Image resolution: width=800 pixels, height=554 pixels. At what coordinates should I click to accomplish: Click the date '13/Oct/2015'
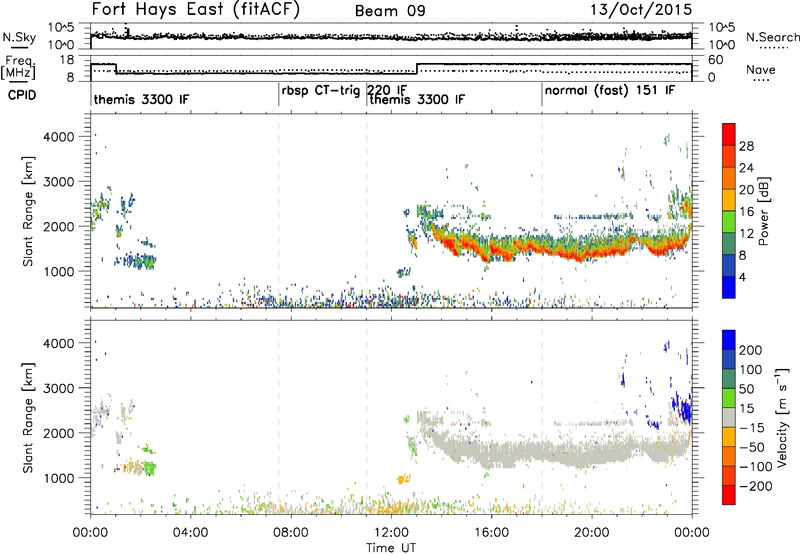(x=641, y=10)
